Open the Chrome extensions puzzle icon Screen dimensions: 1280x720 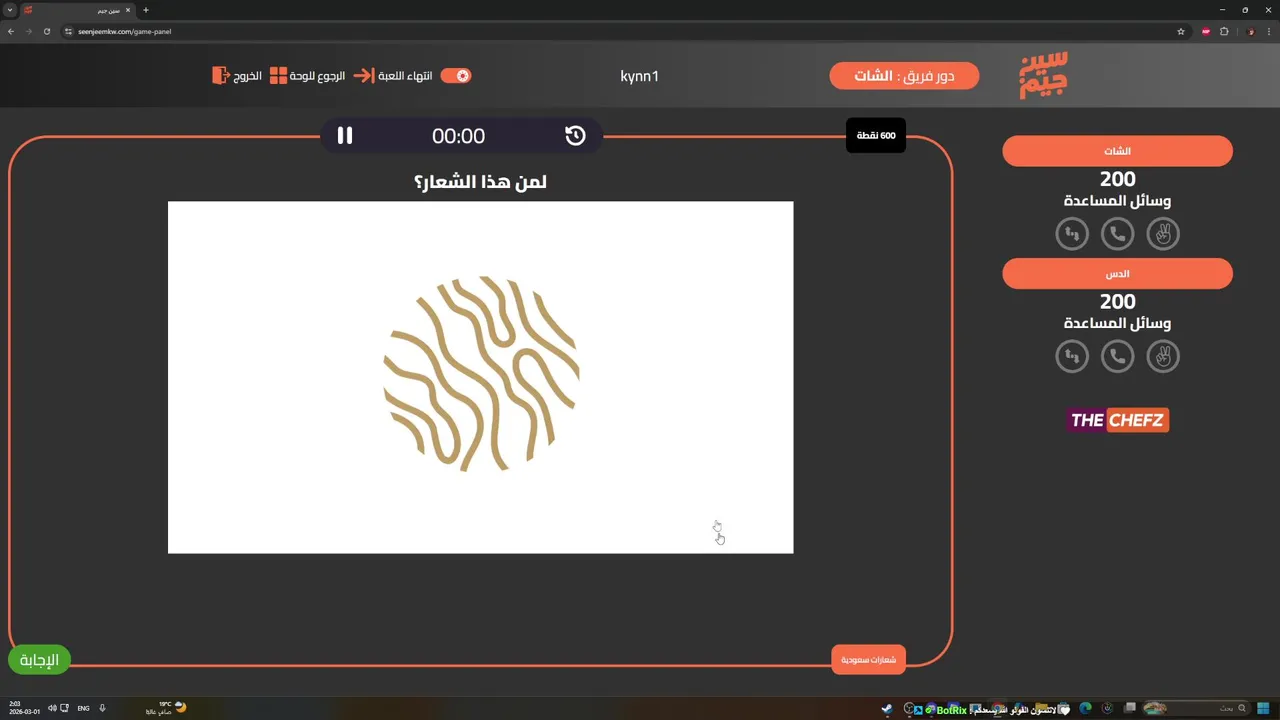click(x=1224, y=31)
